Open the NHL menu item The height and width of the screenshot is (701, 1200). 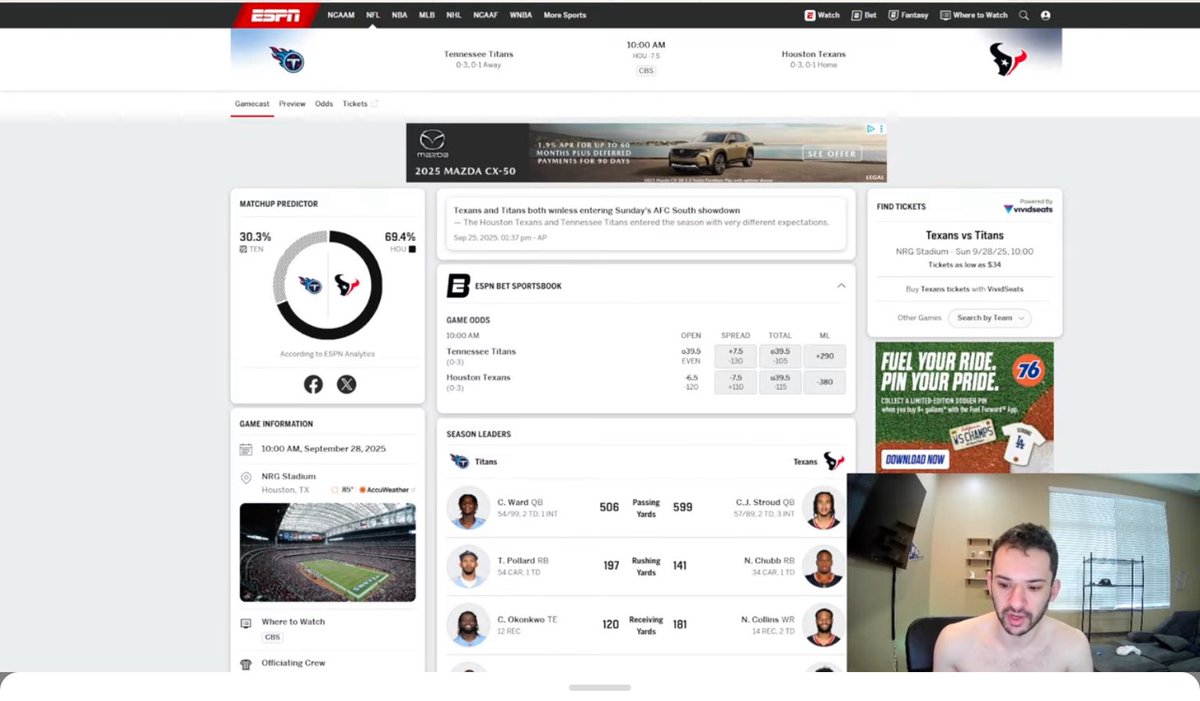click(454, 15)
